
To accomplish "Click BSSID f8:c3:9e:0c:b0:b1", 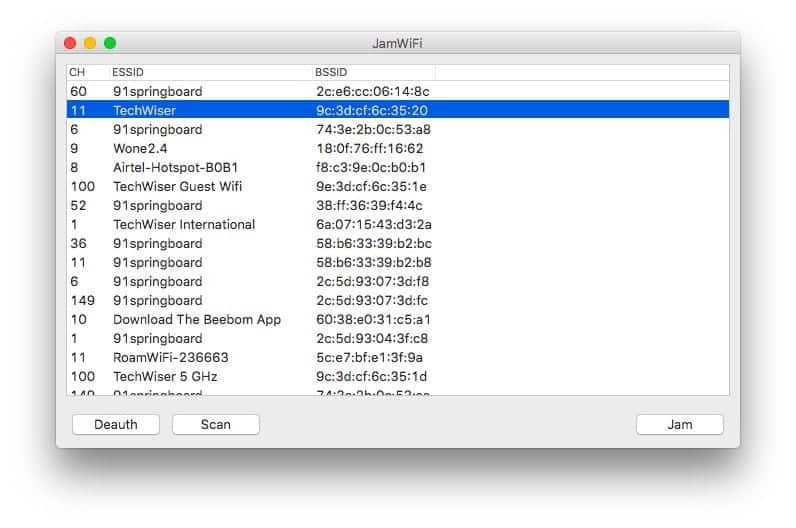I will click(371, 168).
